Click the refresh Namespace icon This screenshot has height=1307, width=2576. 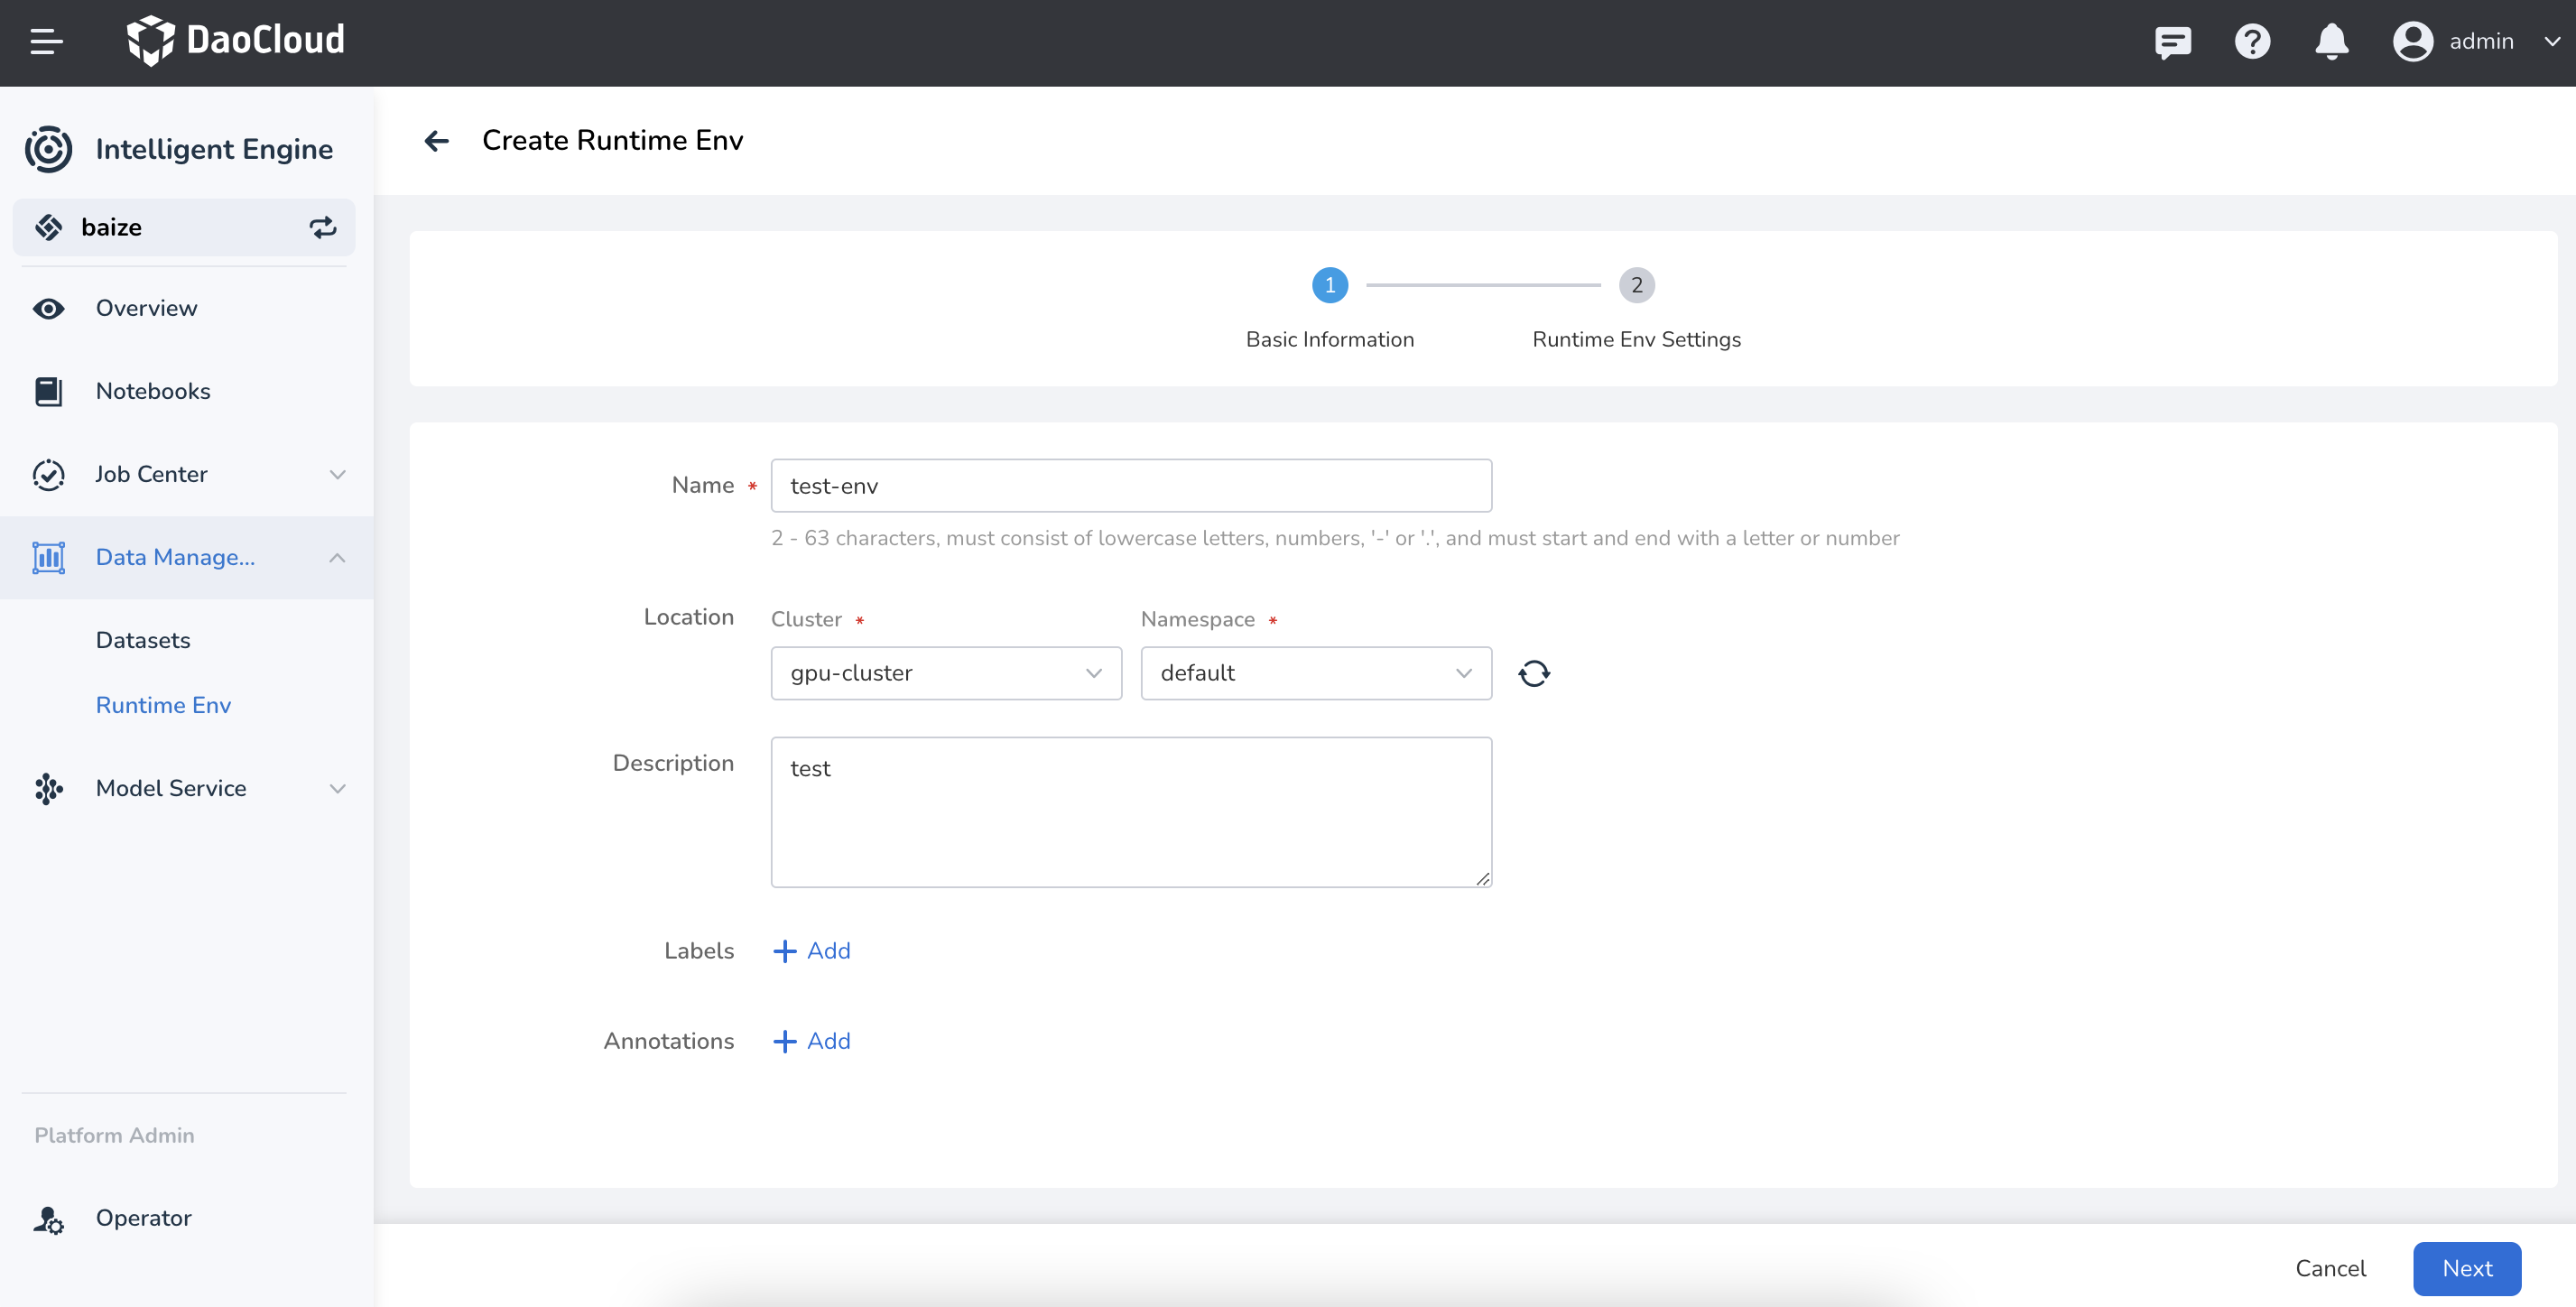tap(1533, 672)
